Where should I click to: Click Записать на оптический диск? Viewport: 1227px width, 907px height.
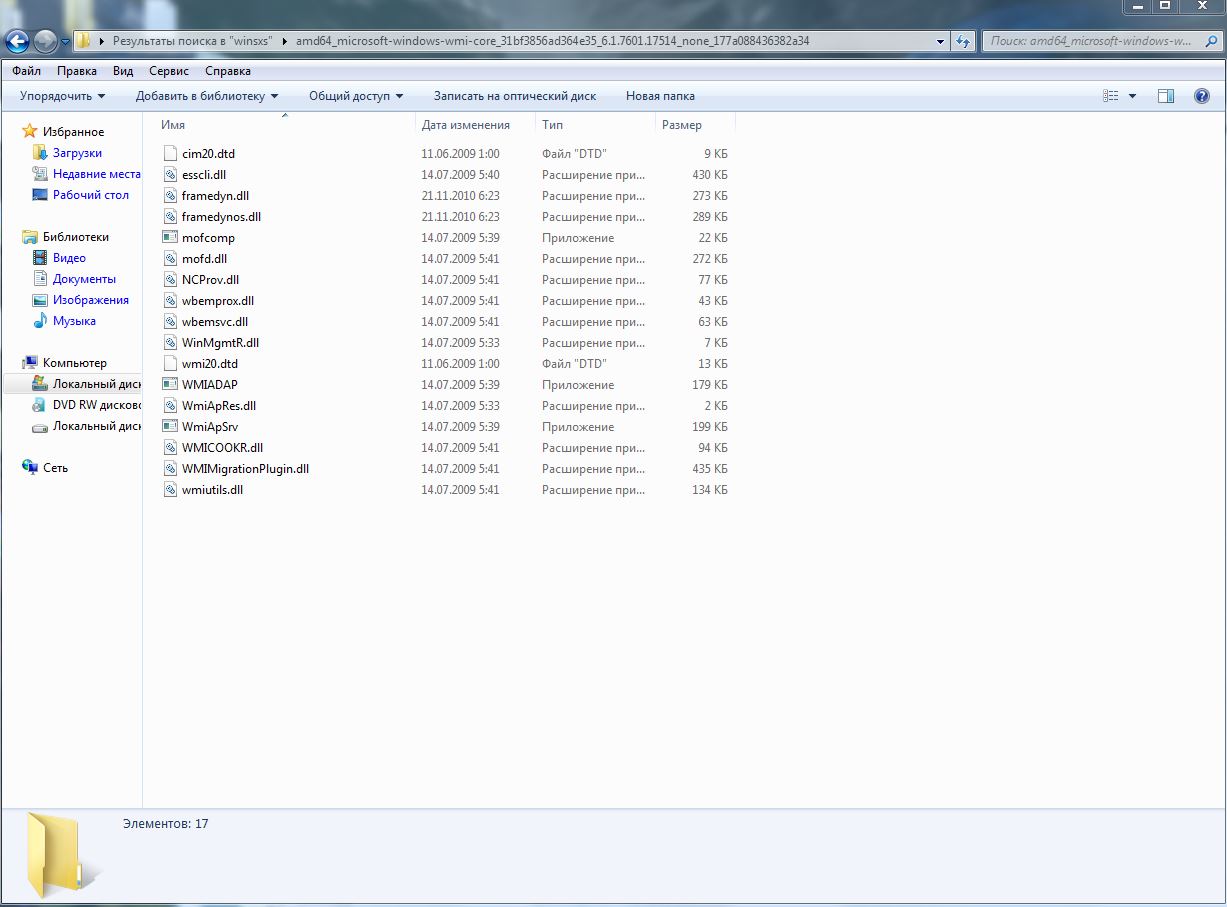click(515, 96)
